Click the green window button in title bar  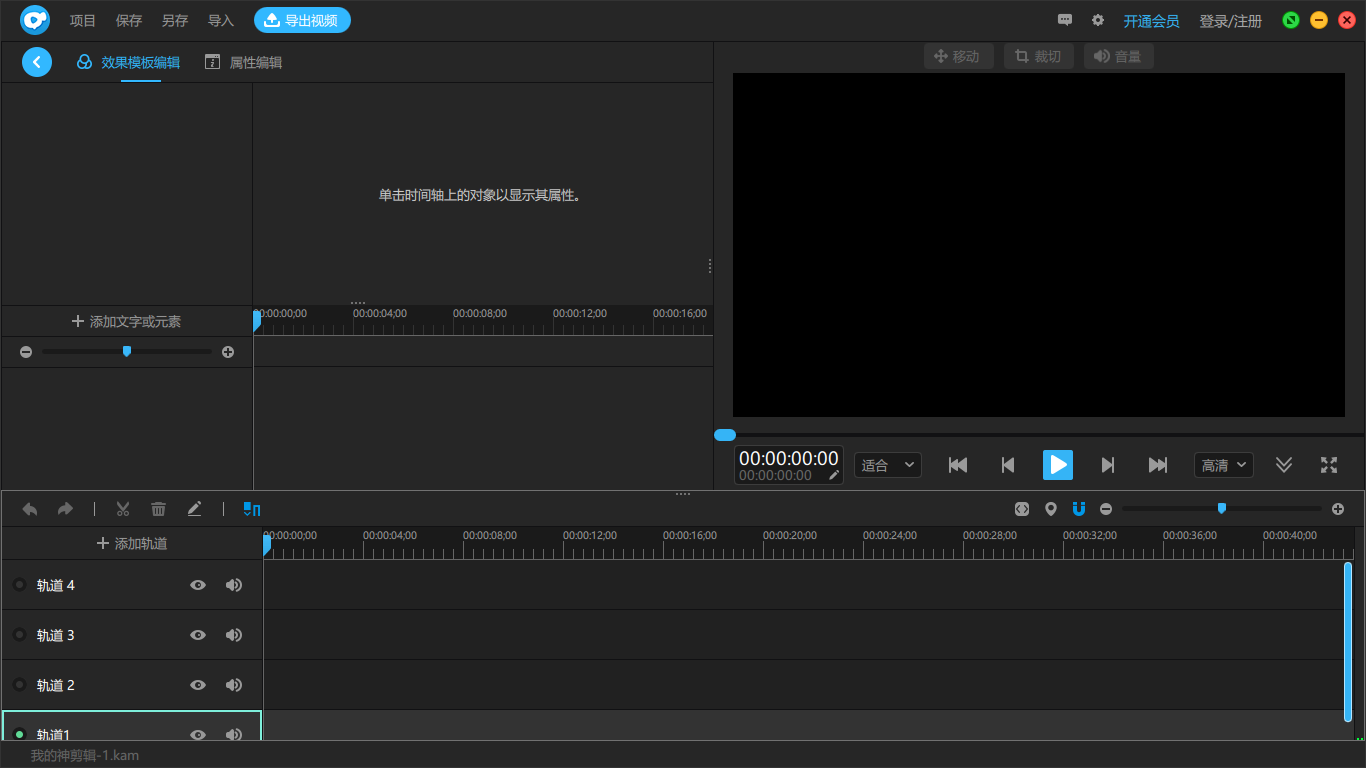(x=1291, y=20)
